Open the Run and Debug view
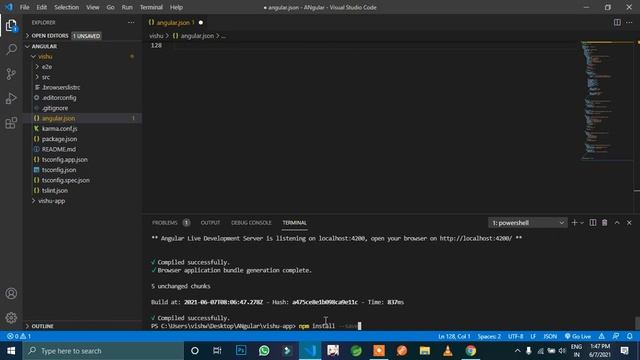The height and width of the screenshot is (360, 640). pyautogui.click(x=11, y=98)
